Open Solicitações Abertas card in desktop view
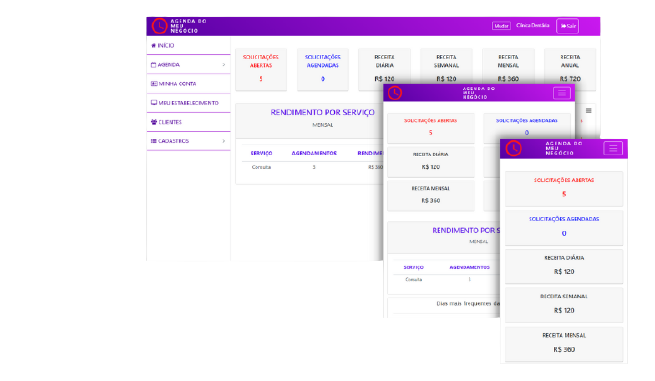 pyautogui.click(x=261, y=69)
